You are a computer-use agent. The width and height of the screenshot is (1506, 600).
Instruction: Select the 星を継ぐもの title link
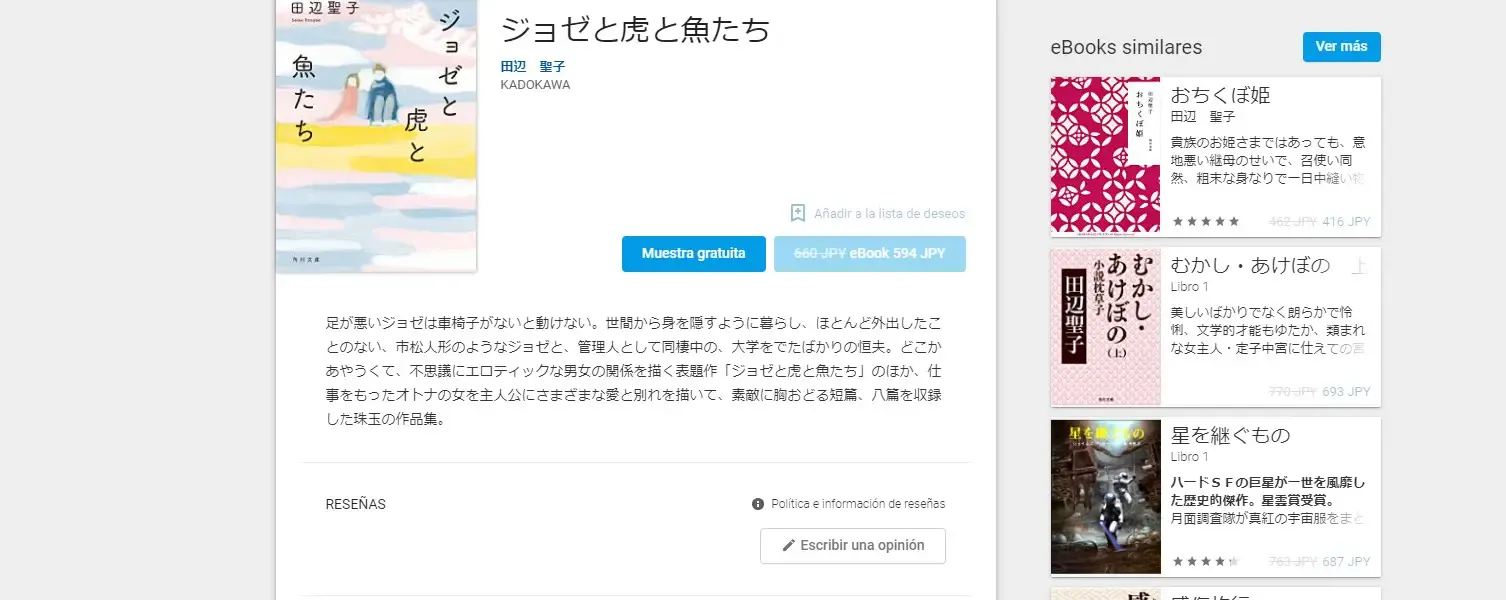coord(1230,436)
